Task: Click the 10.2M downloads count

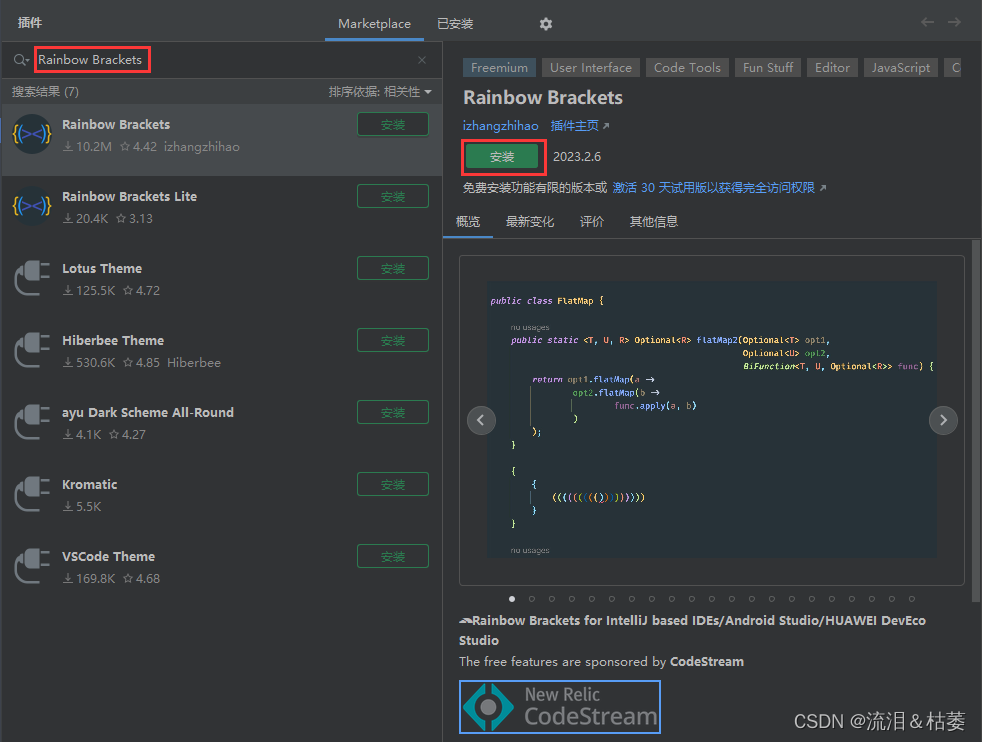Action: click(x=88, y=147)
